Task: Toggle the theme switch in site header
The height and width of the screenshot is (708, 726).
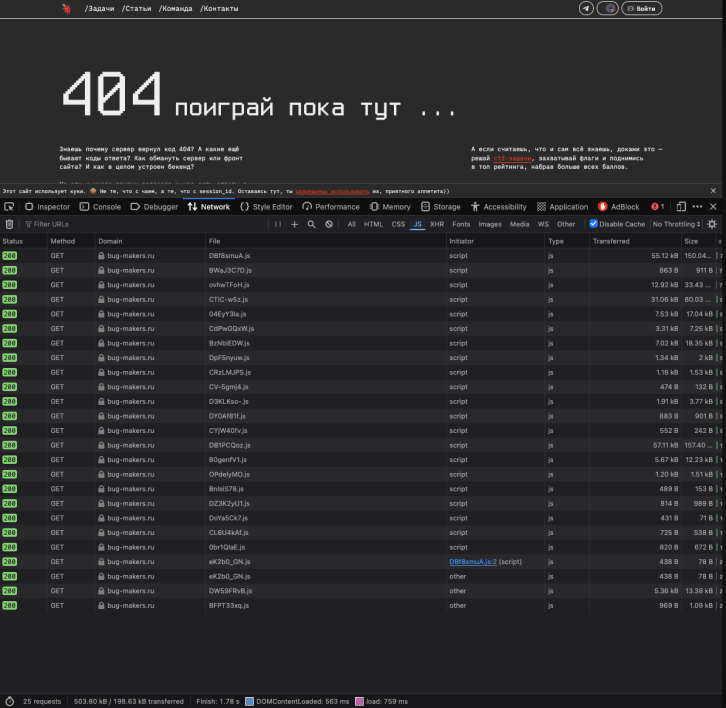Action: 607,8
